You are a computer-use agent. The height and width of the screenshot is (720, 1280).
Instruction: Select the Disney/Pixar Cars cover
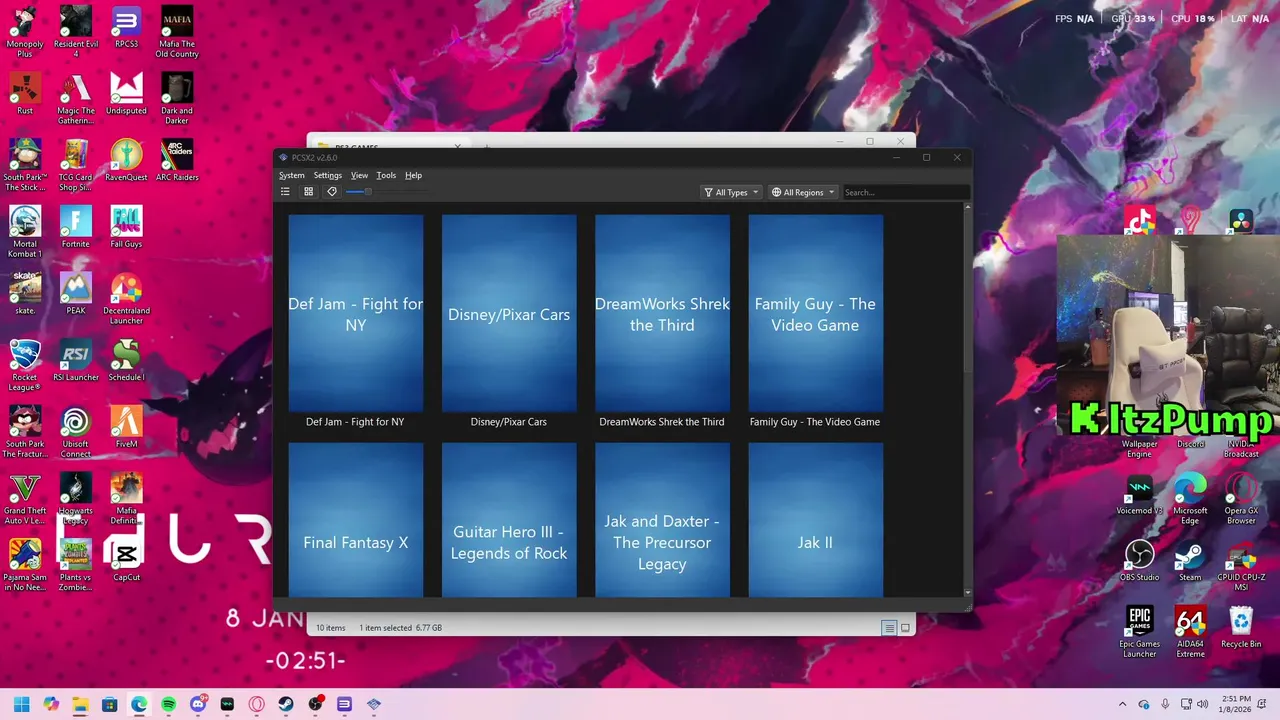(509, 313)
